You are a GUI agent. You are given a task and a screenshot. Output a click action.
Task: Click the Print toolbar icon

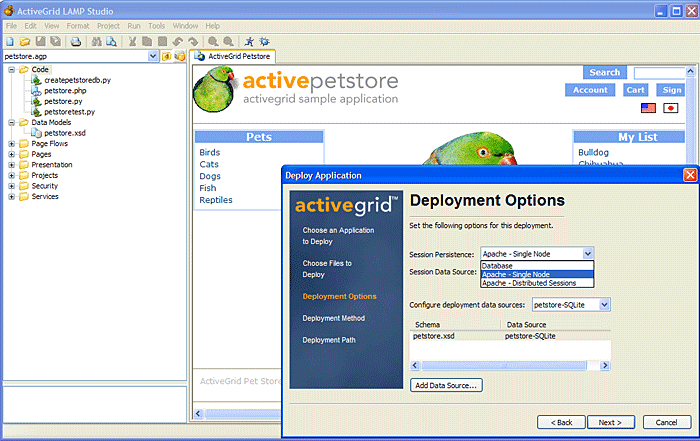pyautogui.click(x=72, y=41)
